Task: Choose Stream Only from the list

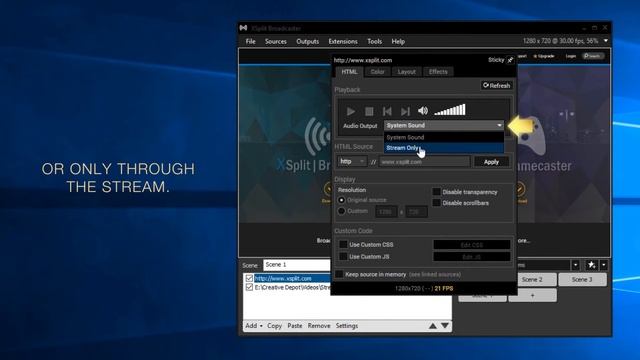Action: coord(444,148)
